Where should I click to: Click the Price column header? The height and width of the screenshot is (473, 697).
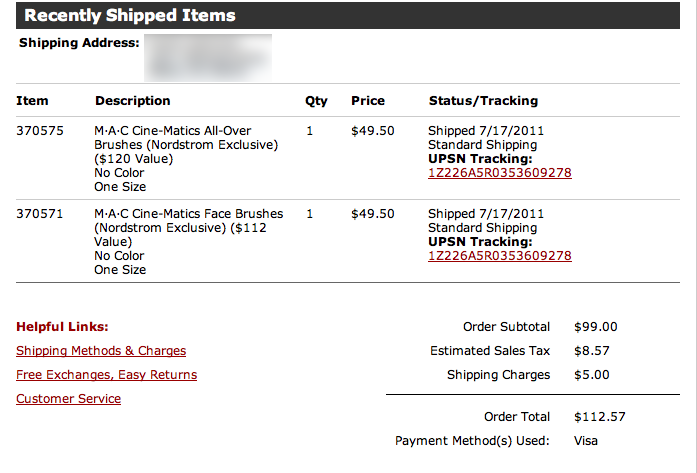[x=368, y=101]
